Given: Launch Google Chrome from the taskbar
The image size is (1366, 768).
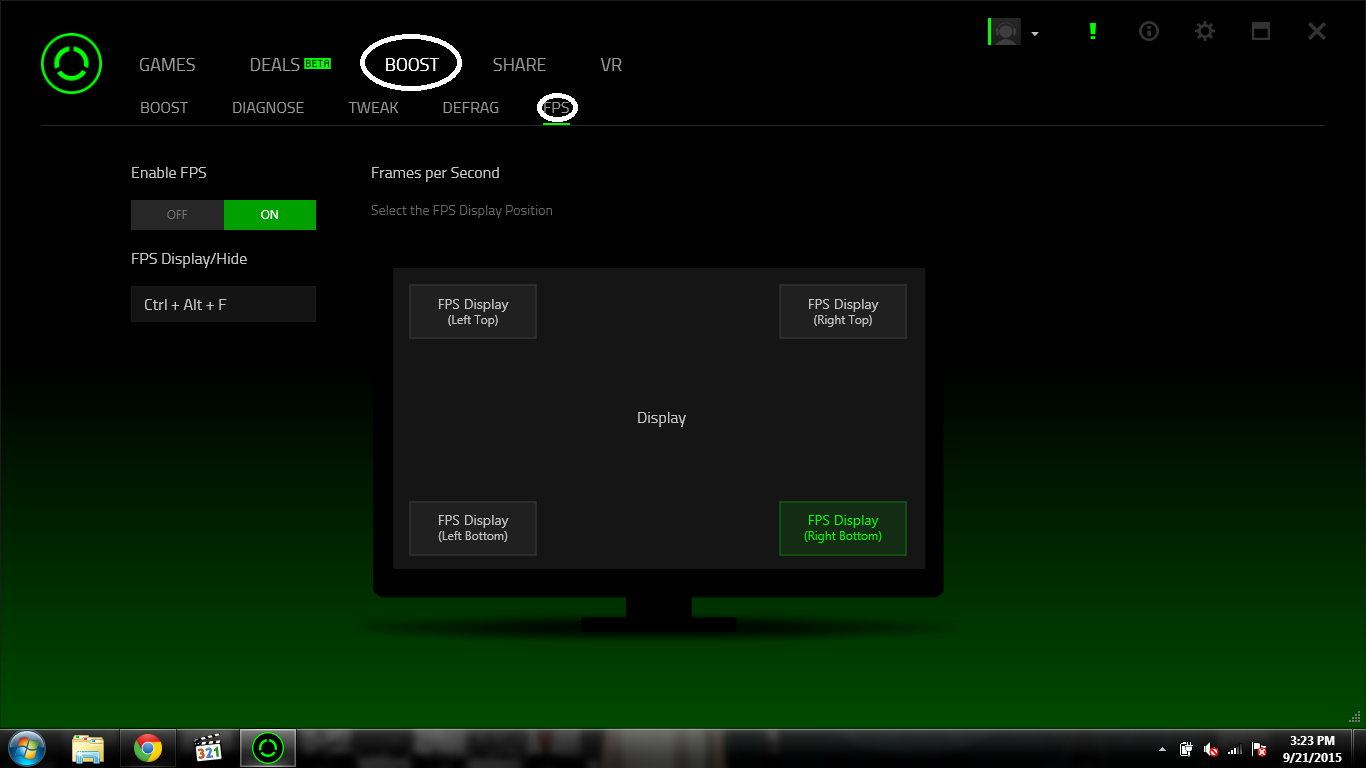Looking at the screenshot, I should tap(148, 747).
